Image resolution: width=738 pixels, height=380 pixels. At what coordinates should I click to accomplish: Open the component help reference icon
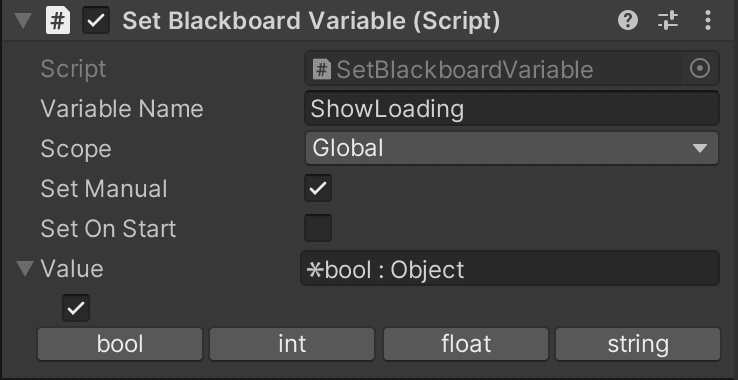click(627, 21)
